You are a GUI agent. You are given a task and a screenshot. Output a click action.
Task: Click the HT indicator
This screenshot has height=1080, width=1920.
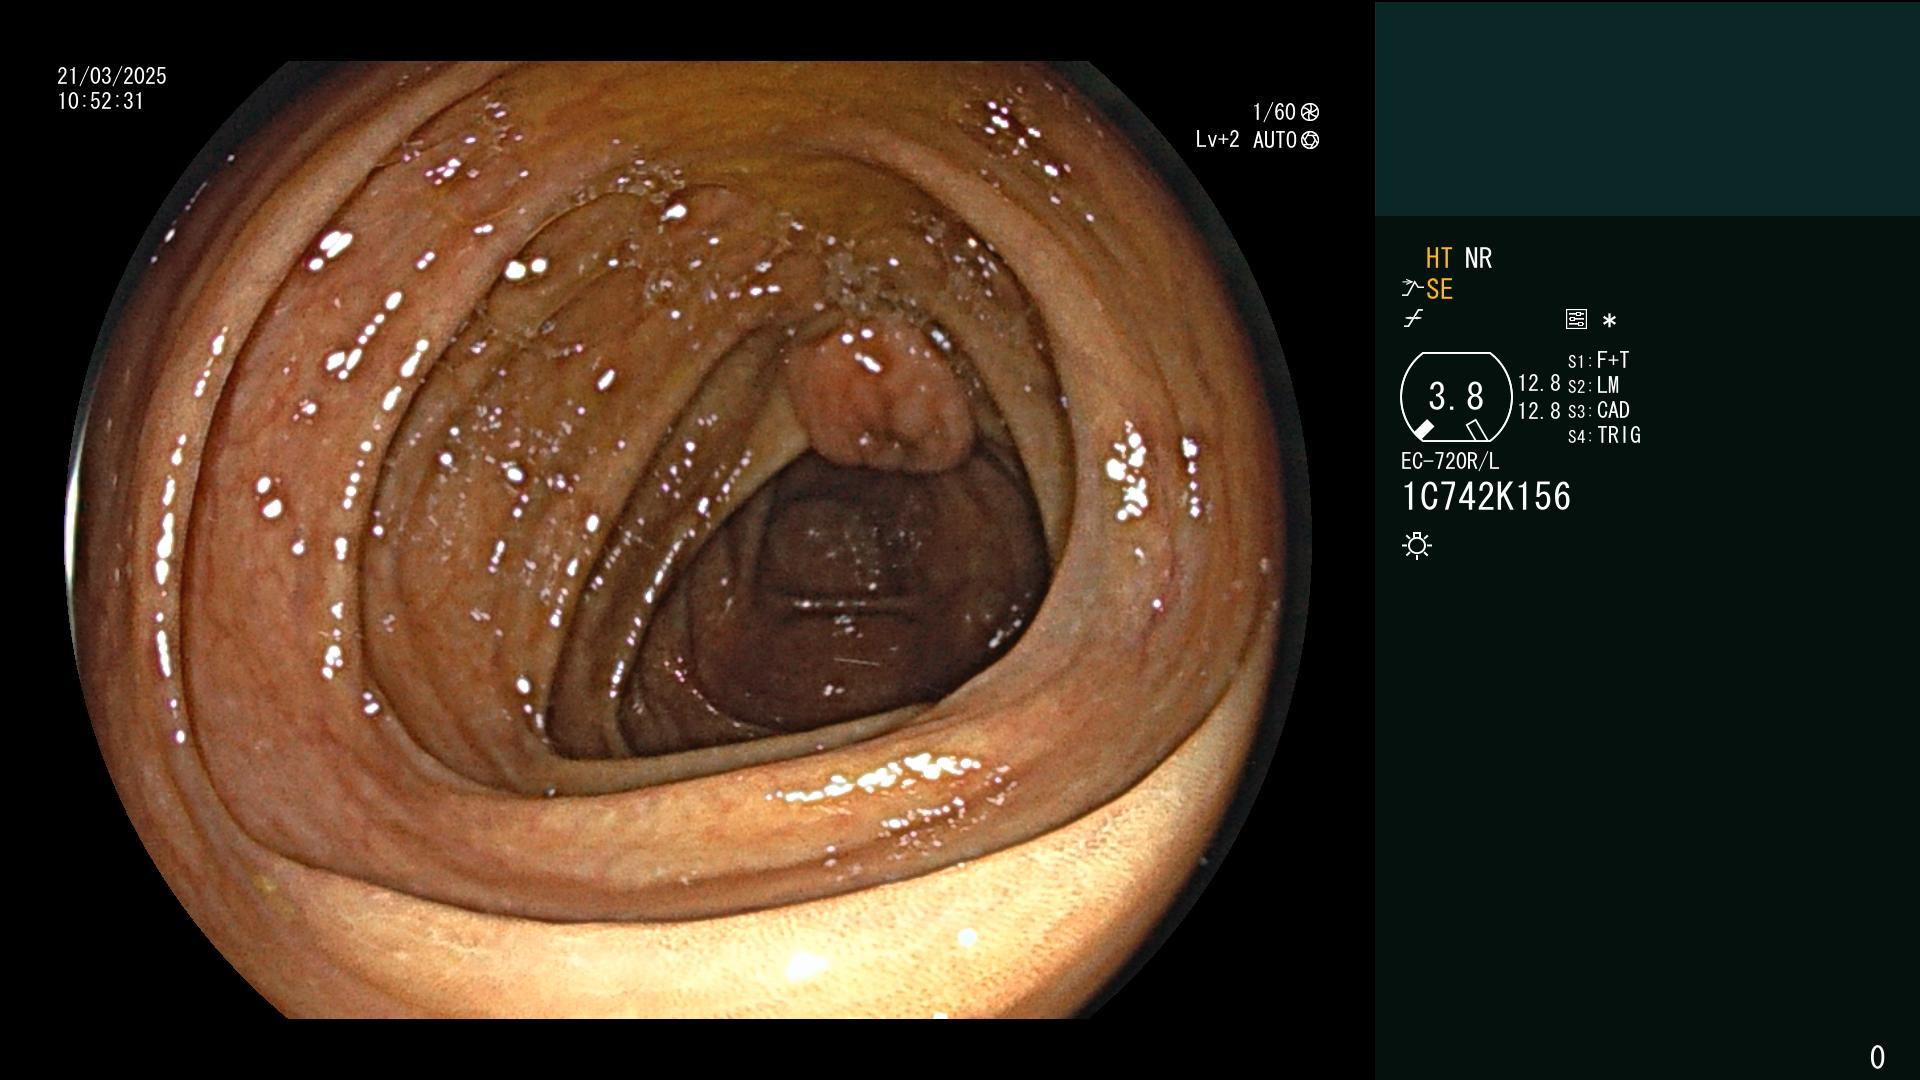1439,258
